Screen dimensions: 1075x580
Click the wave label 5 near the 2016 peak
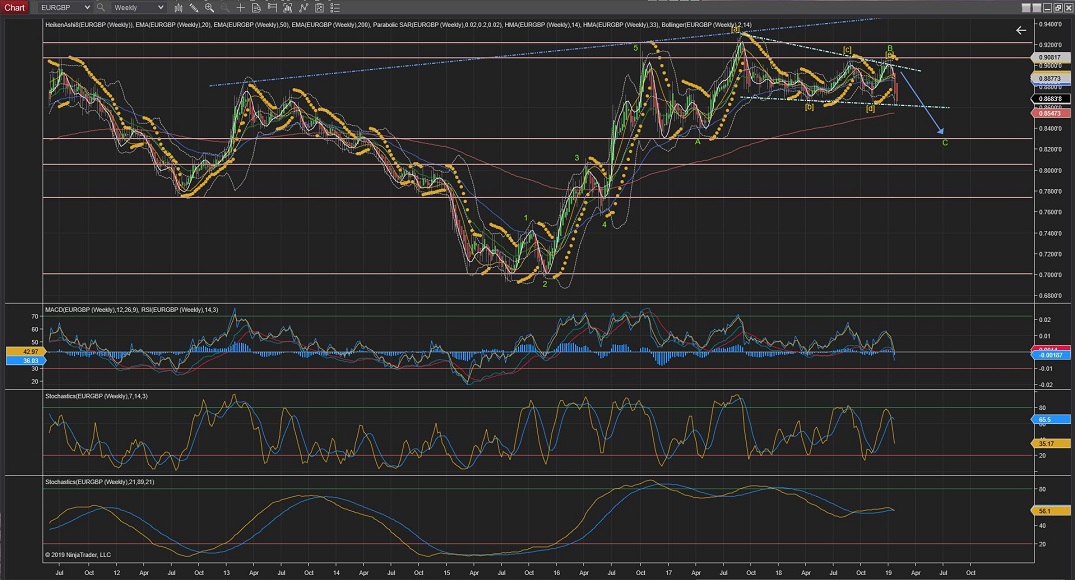pos(636,48)
